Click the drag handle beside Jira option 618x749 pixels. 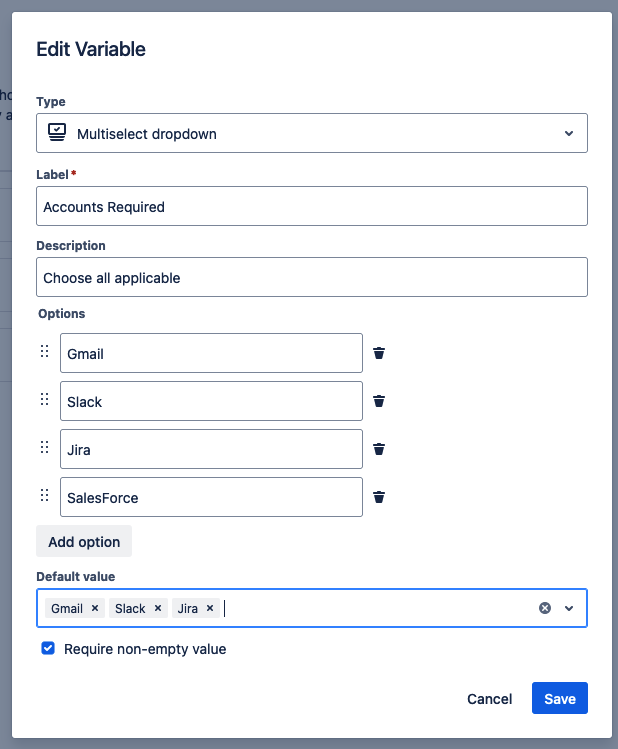click(x=44, y=448)
